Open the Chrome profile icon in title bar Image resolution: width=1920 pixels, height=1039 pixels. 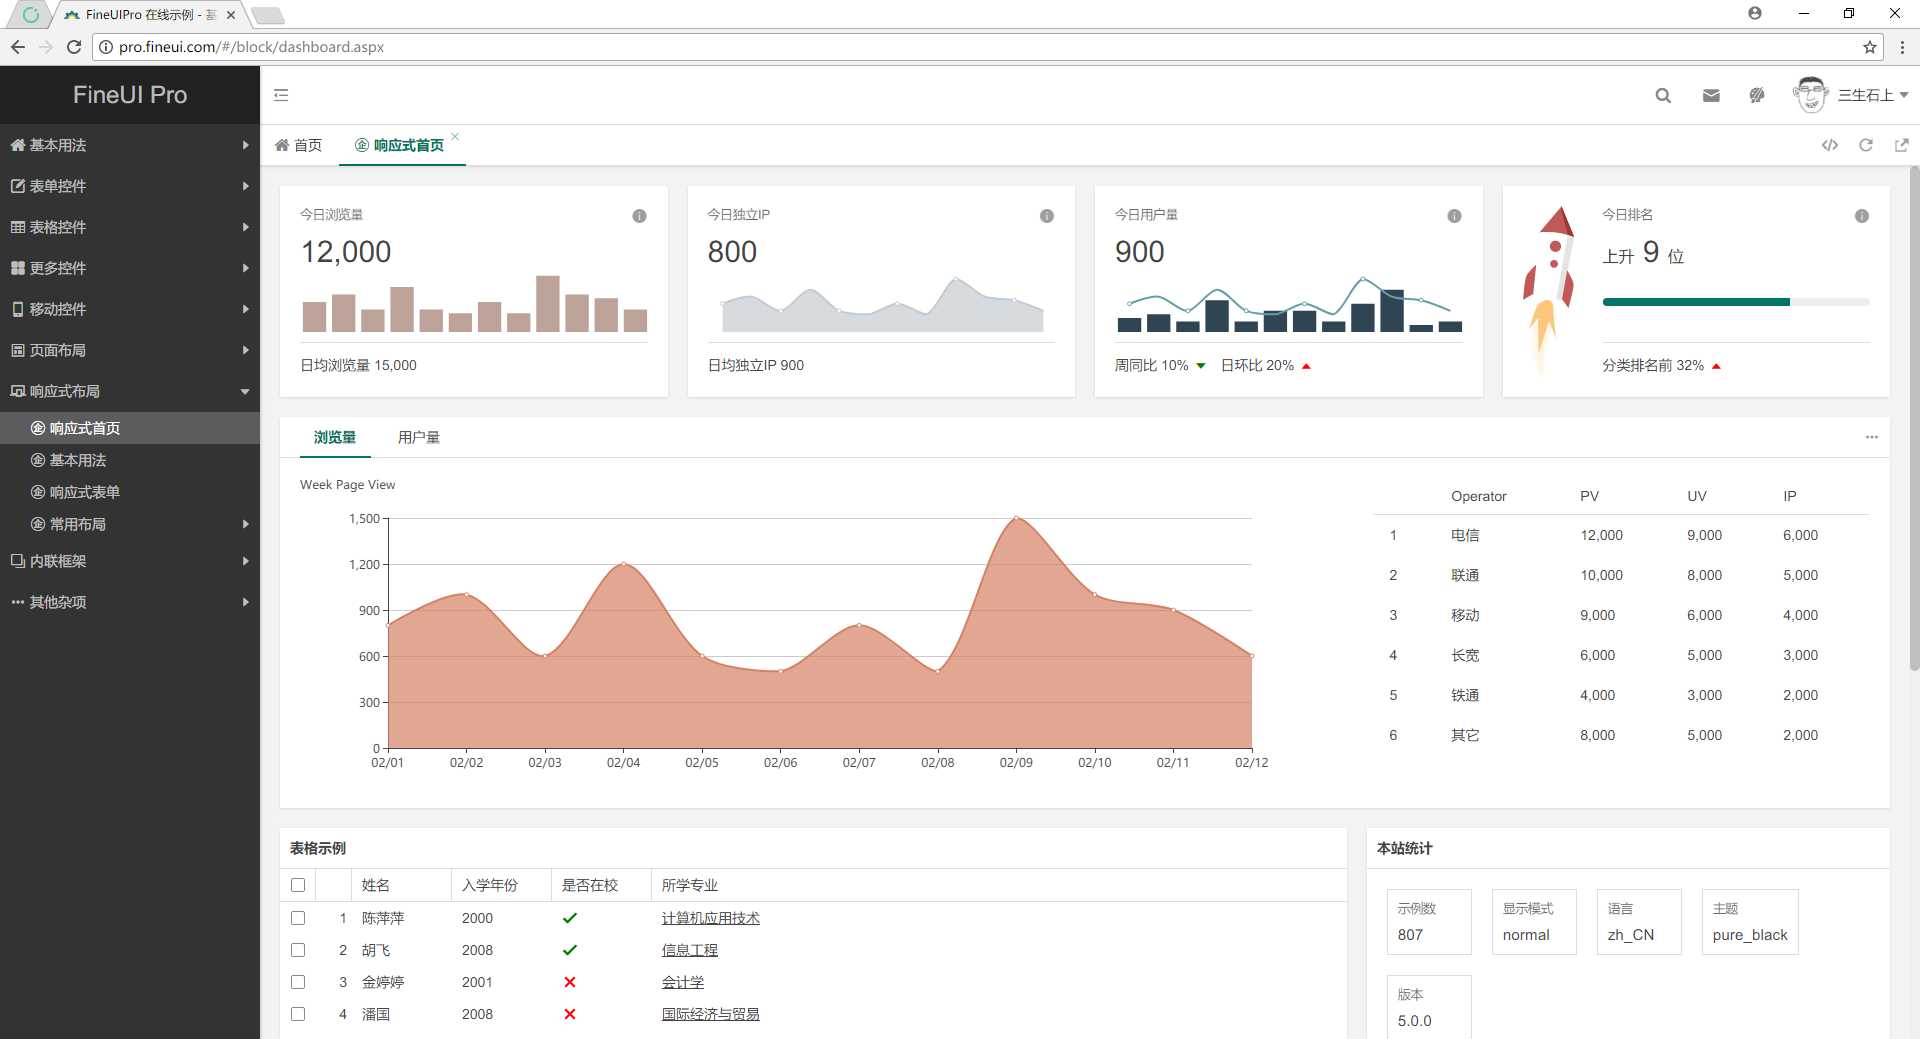point(1755,14)
